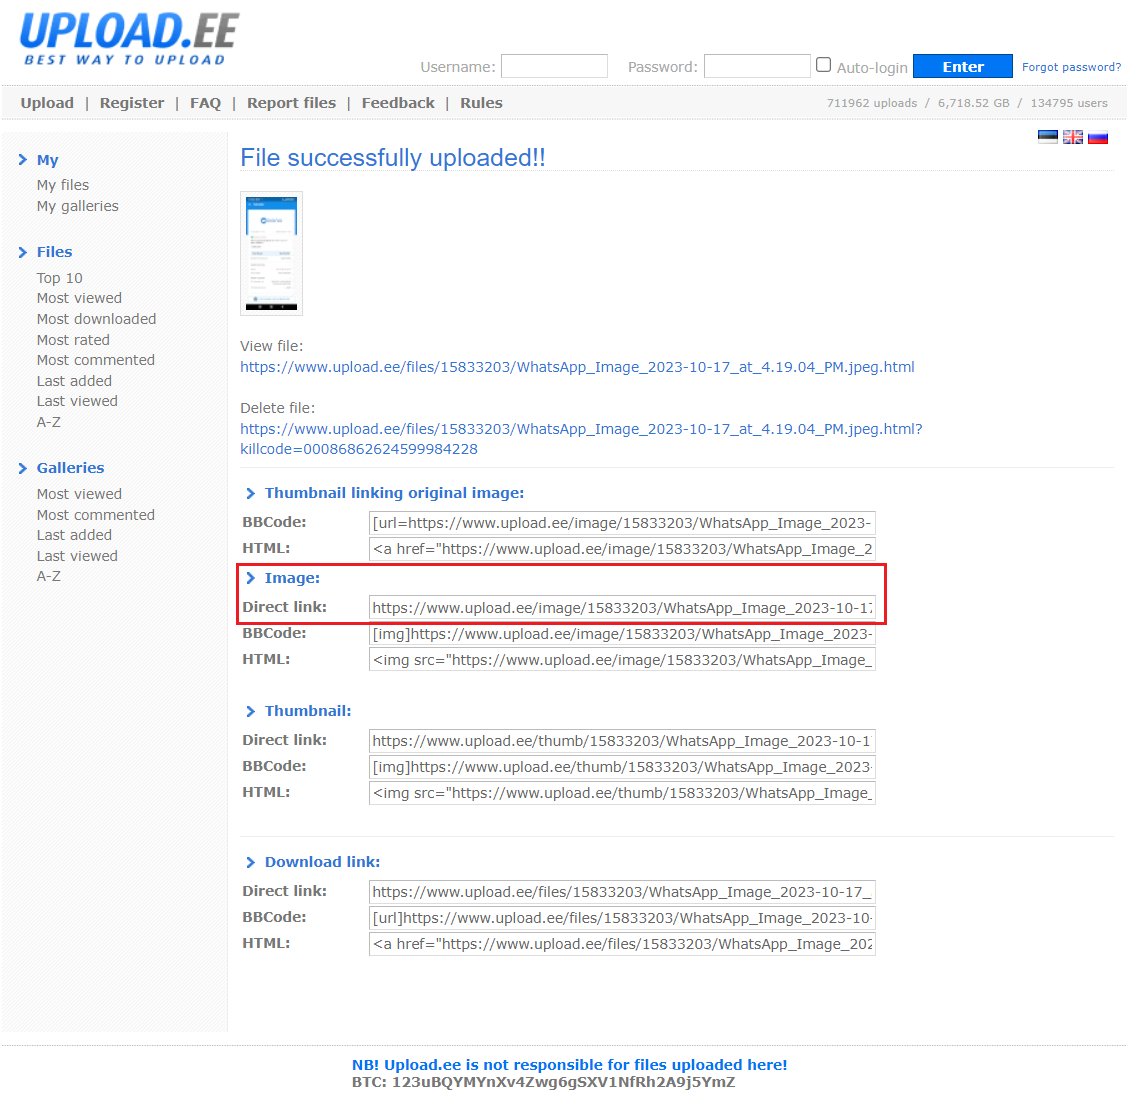The width and height of the screenshot is (1137, 1102).
Task: Open the uploaded image thumbnail preview
Action: tap(271, 254)
